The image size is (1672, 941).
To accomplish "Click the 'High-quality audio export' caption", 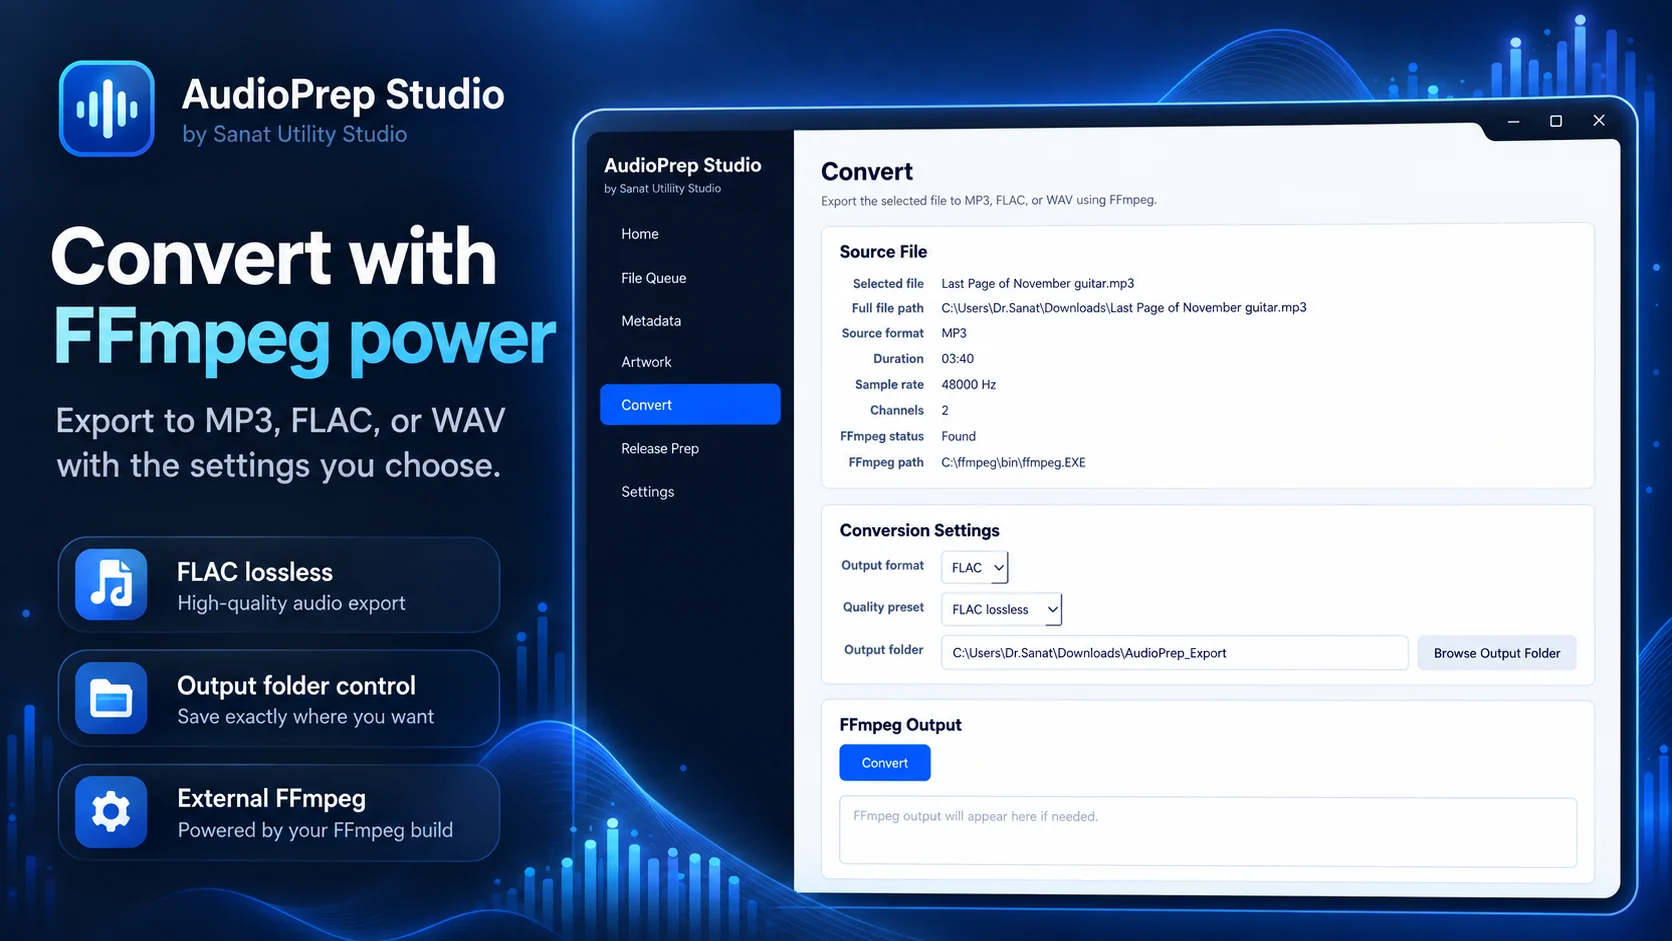I will [291, 603].
